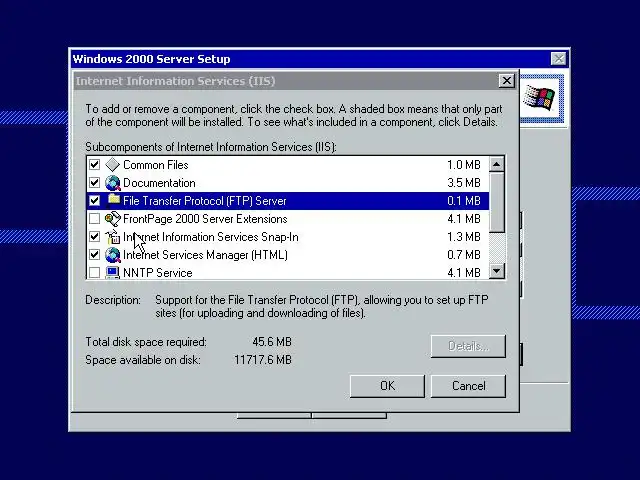Click the Windows logo in Setup window
Image resolution: width=640 pixels, height=480 pixels.
(x=539, y=98)
